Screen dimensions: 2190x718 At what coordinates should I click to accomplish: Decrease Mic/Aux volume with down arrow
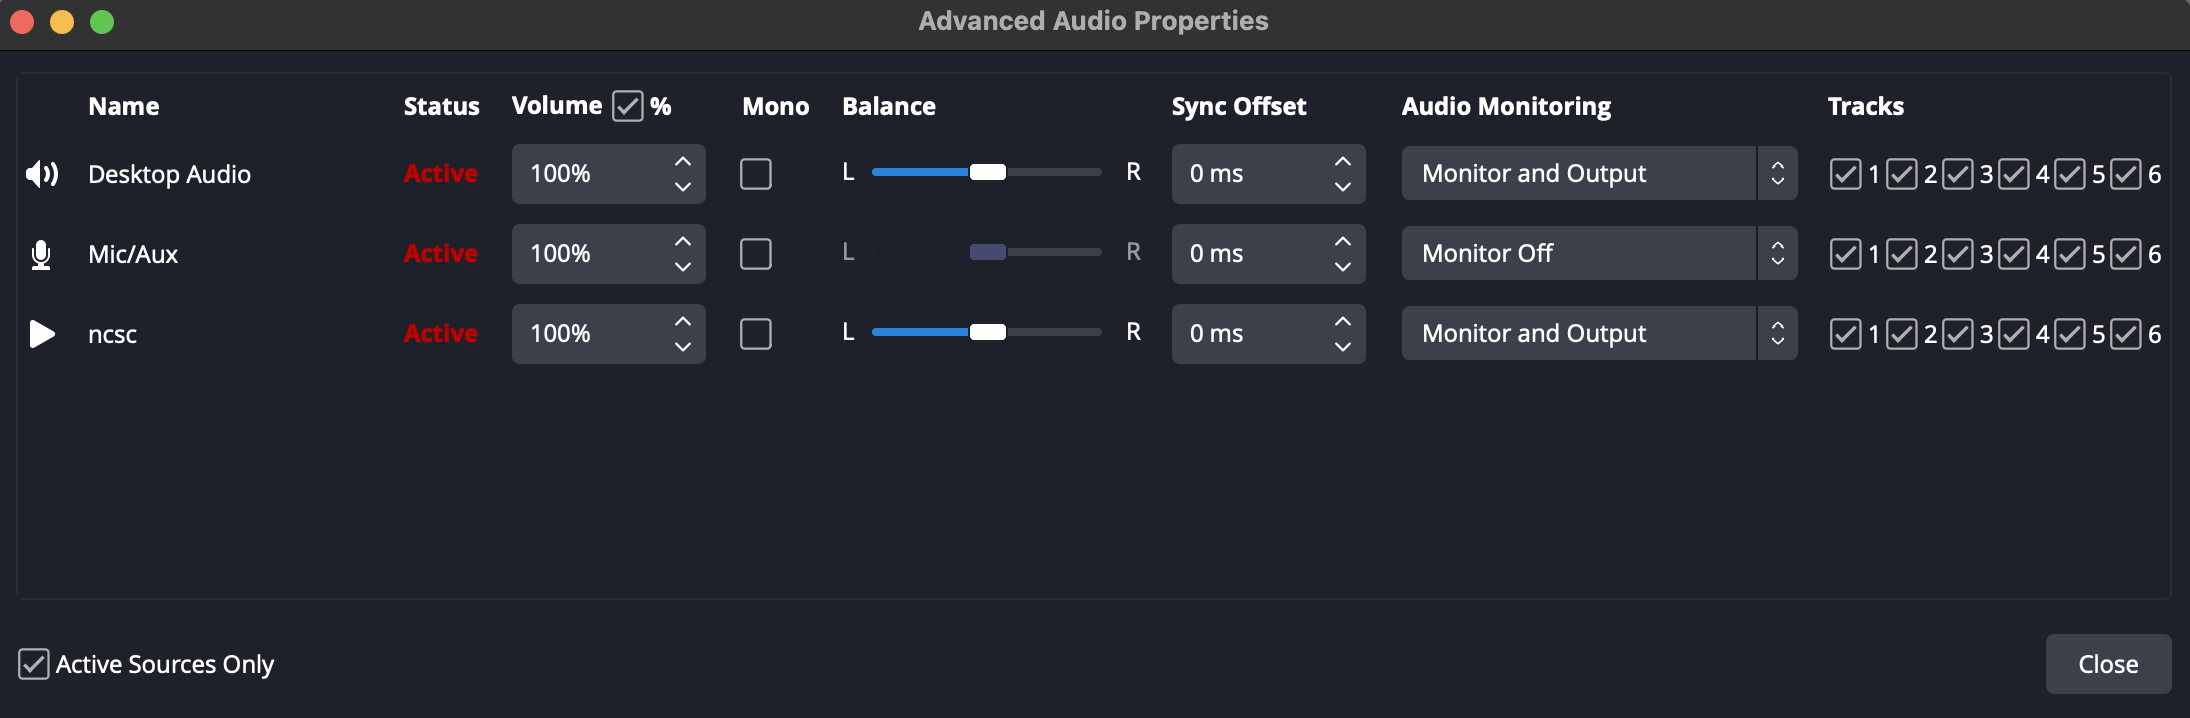point(683,267)
